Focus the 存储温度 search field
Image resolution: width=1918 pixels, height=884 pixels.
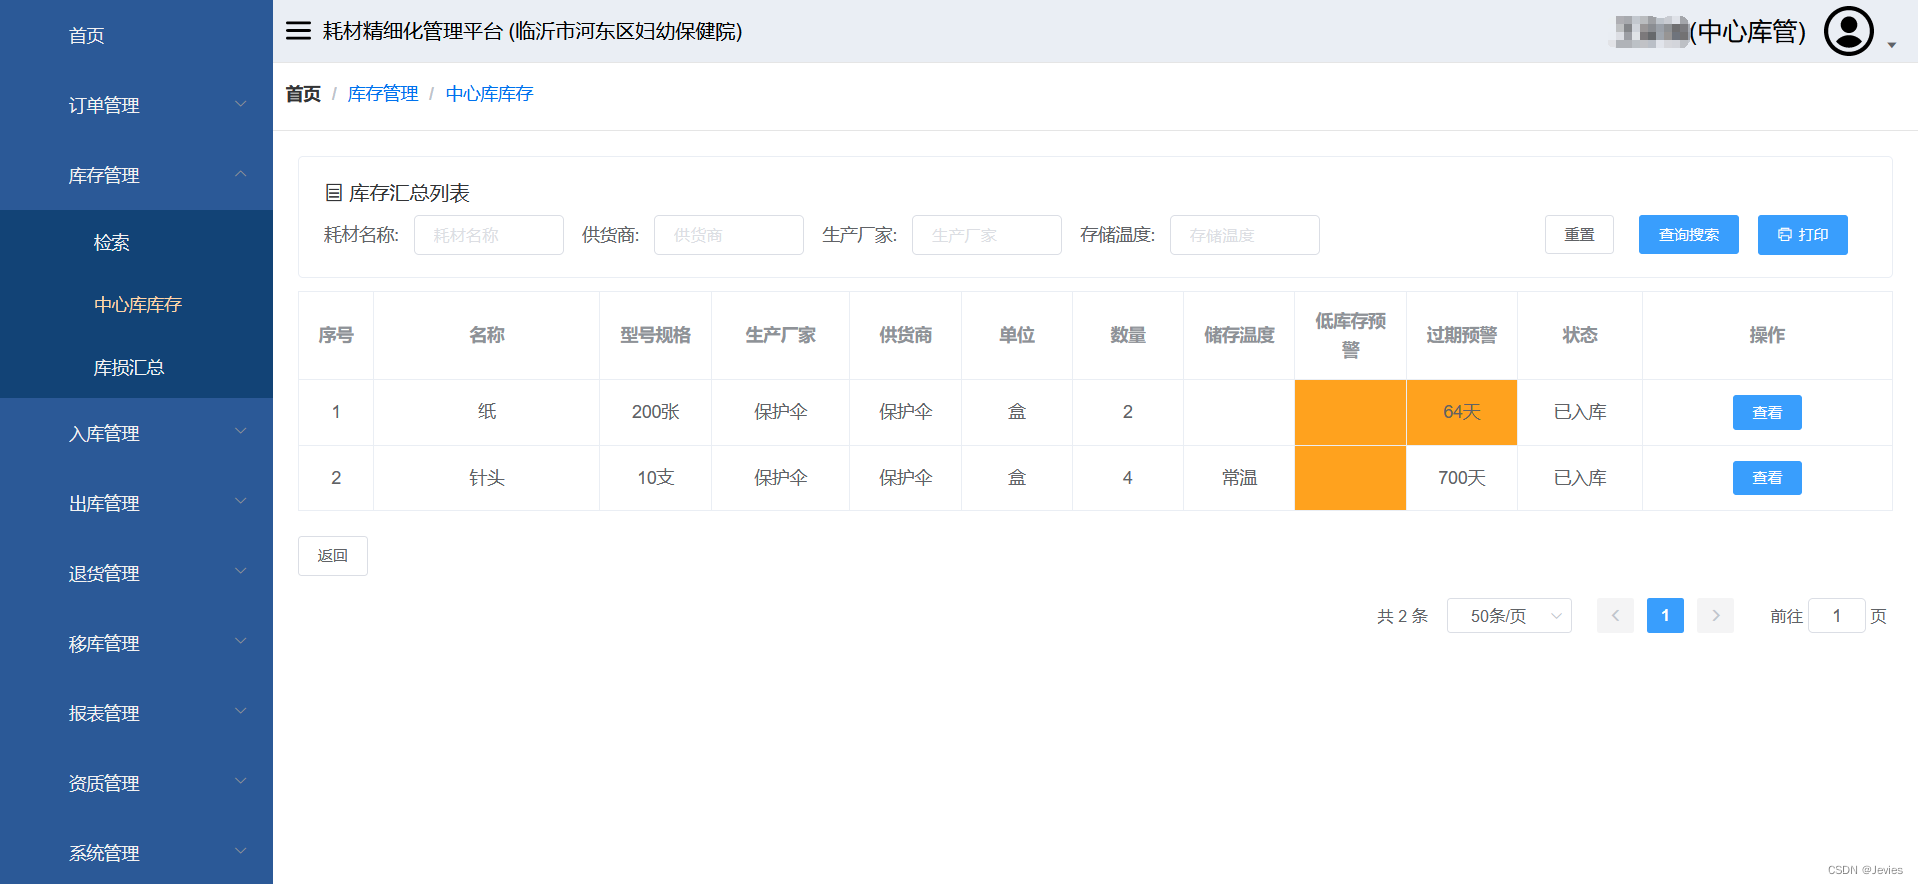1245,235
